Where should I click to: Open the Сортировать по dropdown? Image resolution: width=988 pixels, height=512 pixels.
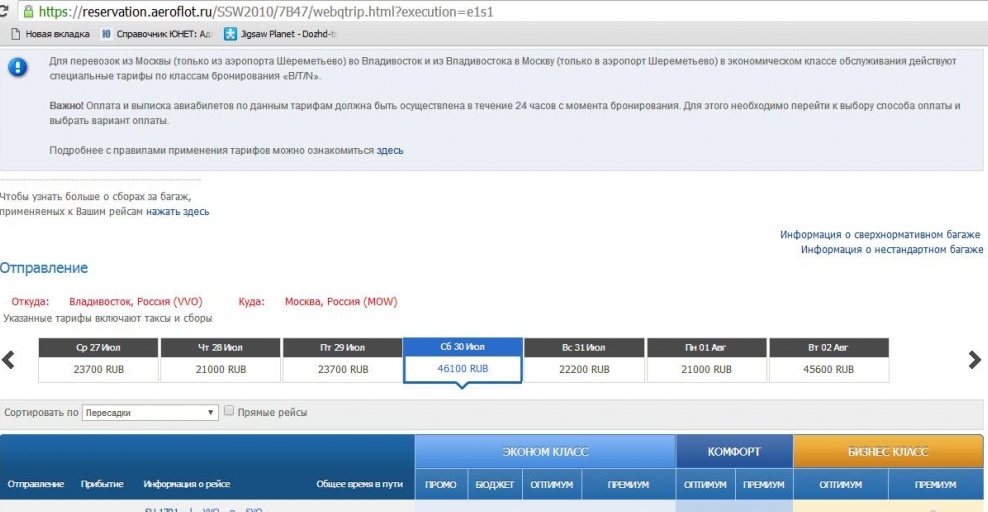(150, 412)
